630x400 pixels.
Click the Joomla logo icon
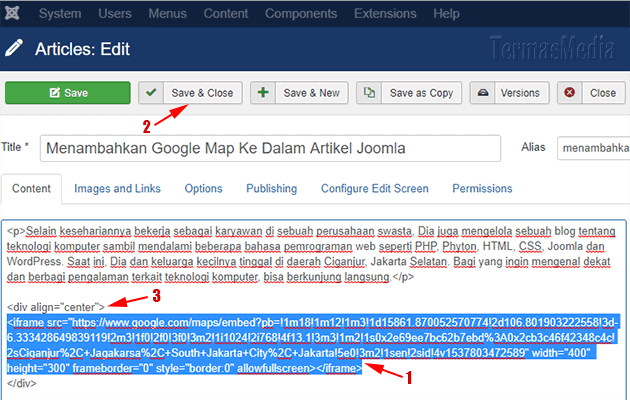click(12, 13)
